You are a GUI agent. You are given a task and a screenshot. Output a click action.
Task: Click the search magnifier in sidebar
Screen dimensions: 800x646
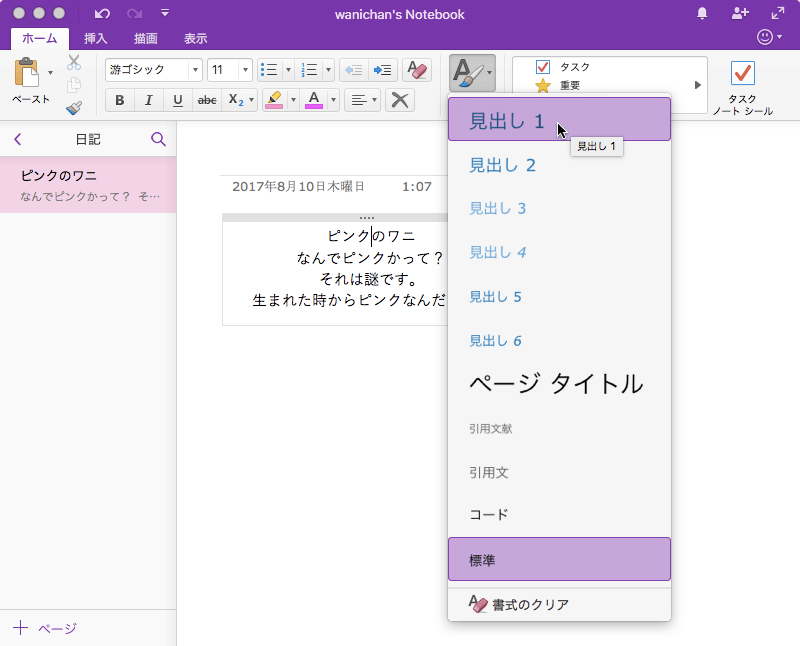click(158, 139)
